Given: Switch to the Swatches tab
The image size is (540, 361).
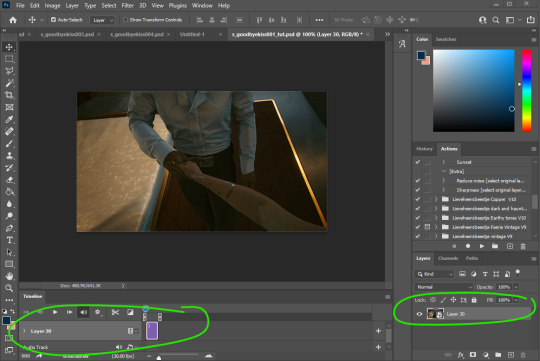Looking at the screenshot, I should [446, 39].
